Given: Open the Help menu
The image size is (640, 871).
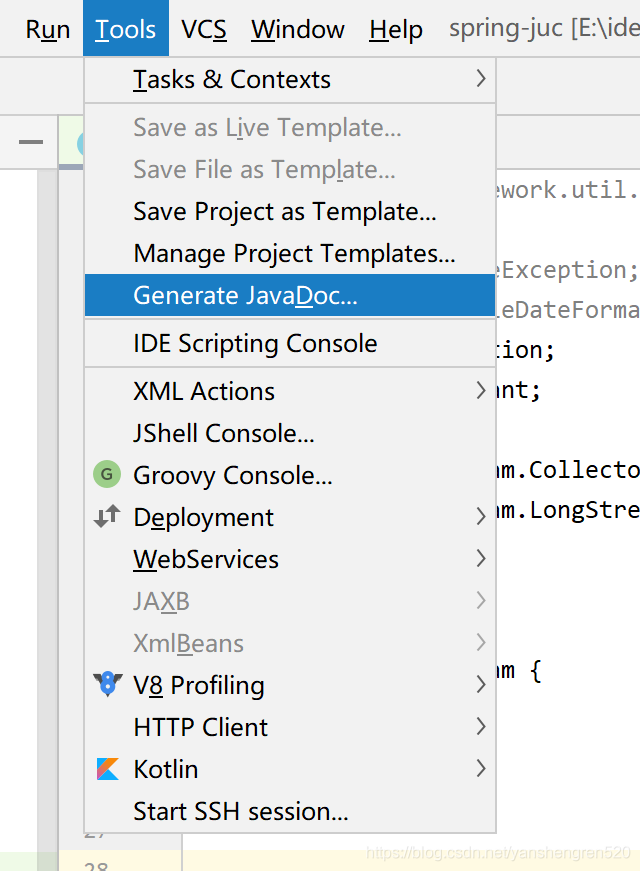Looking at the screenshot, I should coord(396,29).
